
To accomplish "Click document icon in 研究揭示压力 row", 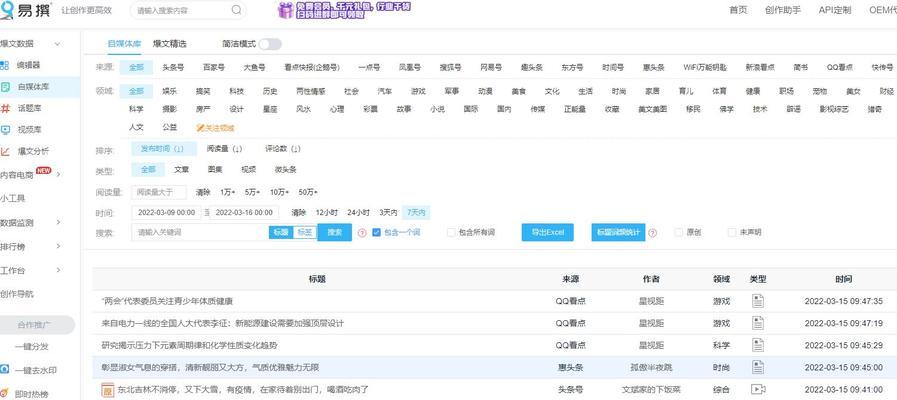I will 757,345.
